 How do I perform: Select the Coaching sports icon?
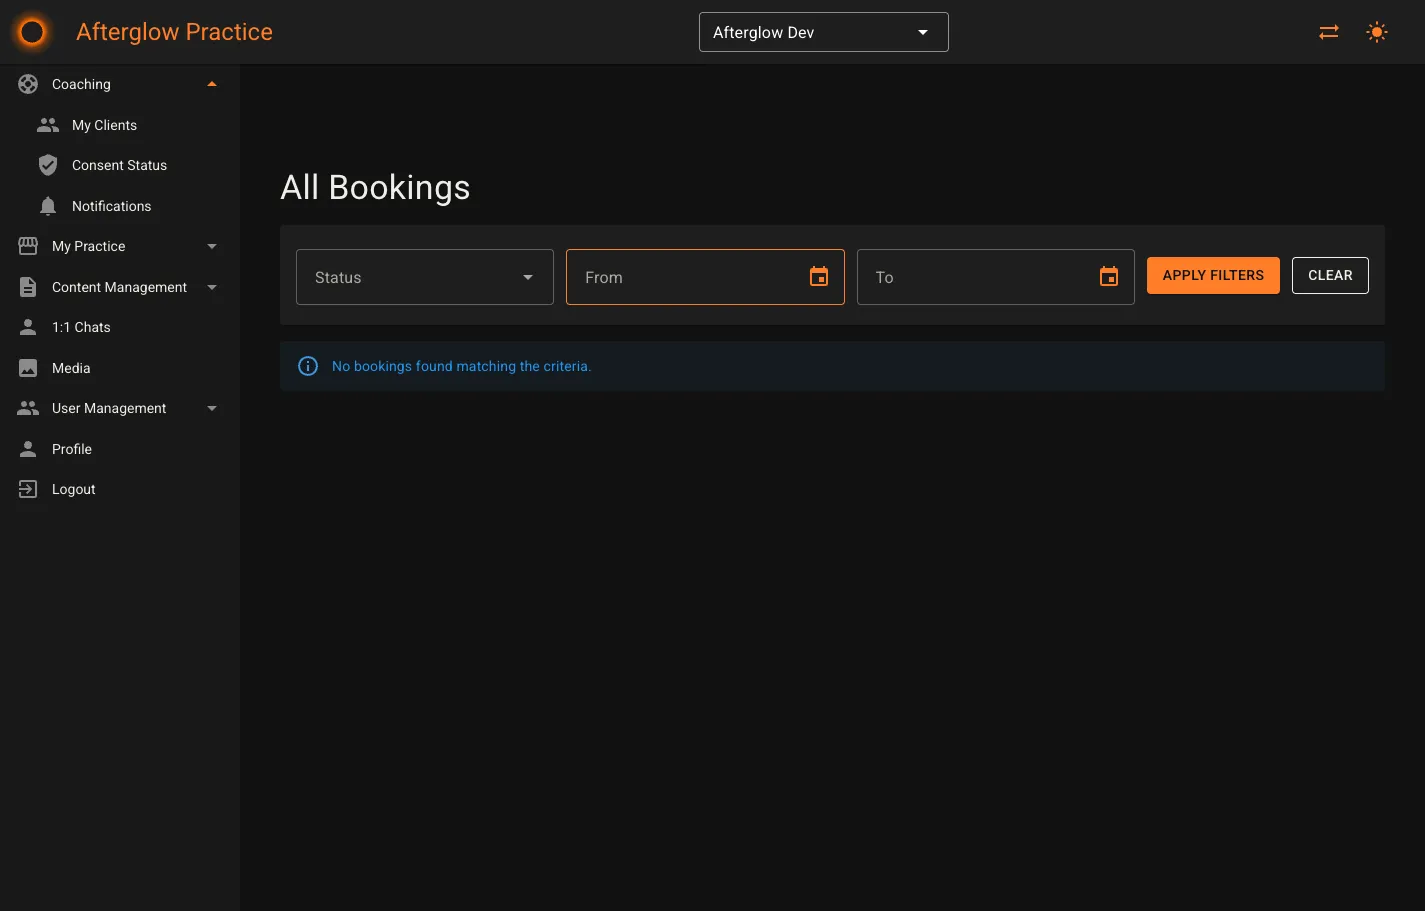pos(27,84)
